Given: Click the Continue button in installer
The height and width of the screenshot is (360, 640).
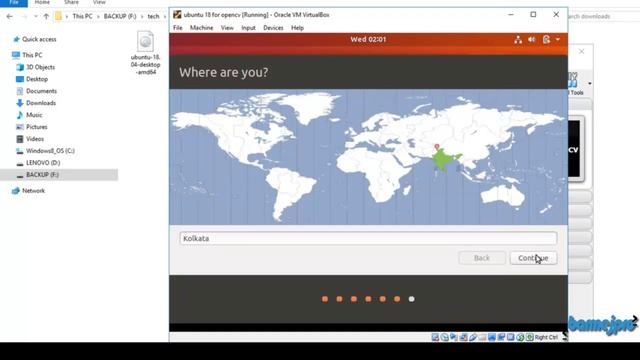Looking at the screenshot, I should [533, 258].
